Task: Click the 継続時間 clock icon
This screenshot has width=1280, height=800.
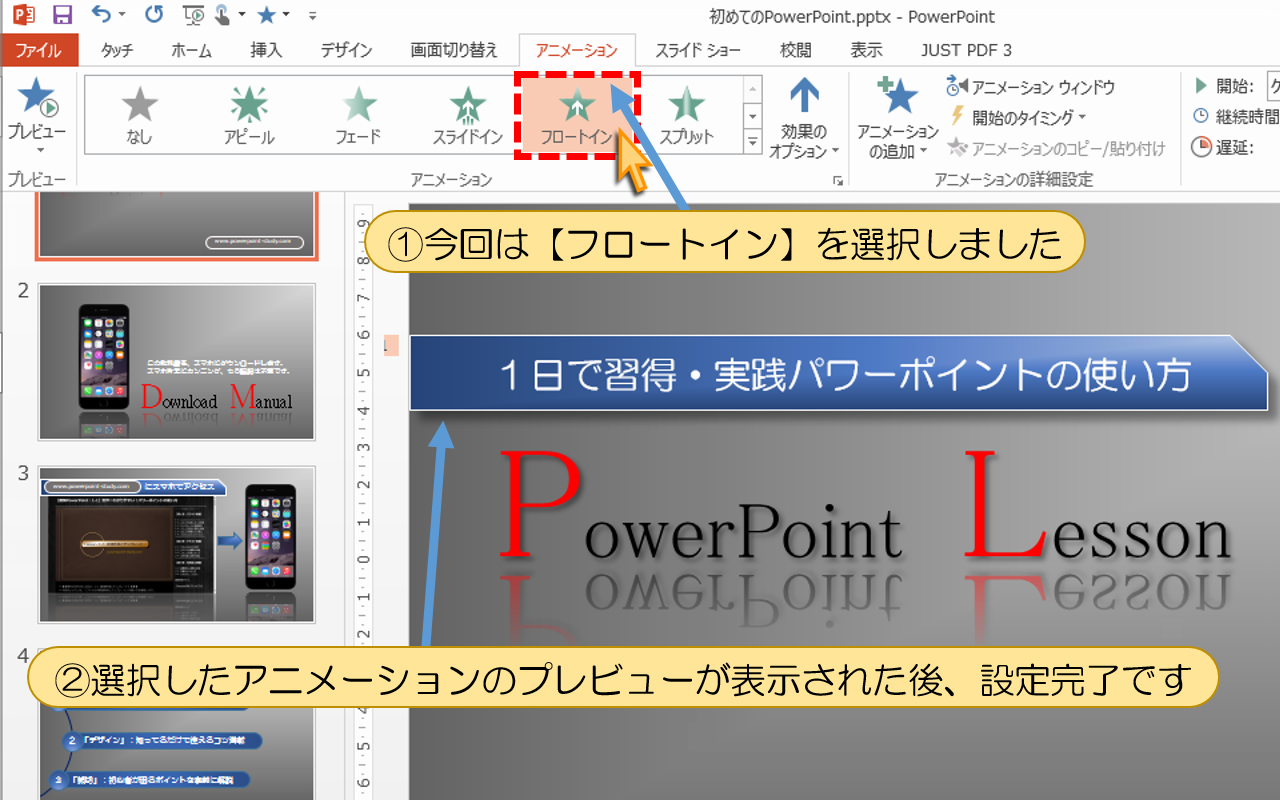Action: [1201, 117]
